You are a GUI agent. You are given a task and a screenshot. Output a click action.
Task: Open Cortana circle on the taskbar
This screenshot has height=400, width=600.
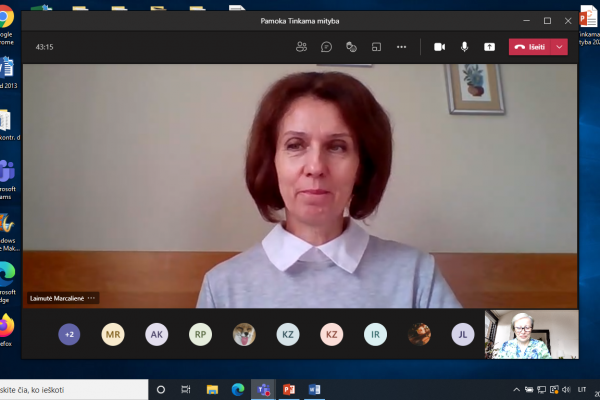161,390
